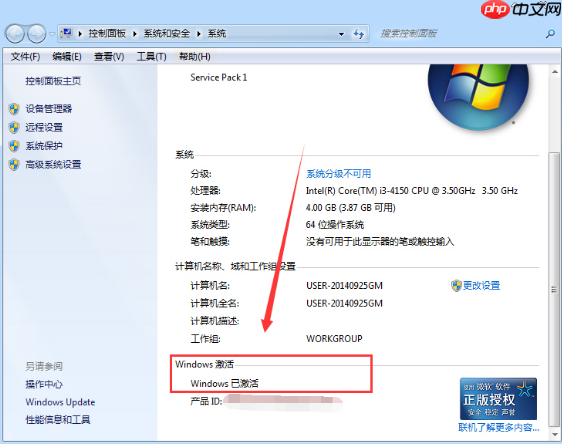This screenshot has width=562, height=444.
Task: Click the shield icon beside 设备管理器
Action: tap(14, 109)
